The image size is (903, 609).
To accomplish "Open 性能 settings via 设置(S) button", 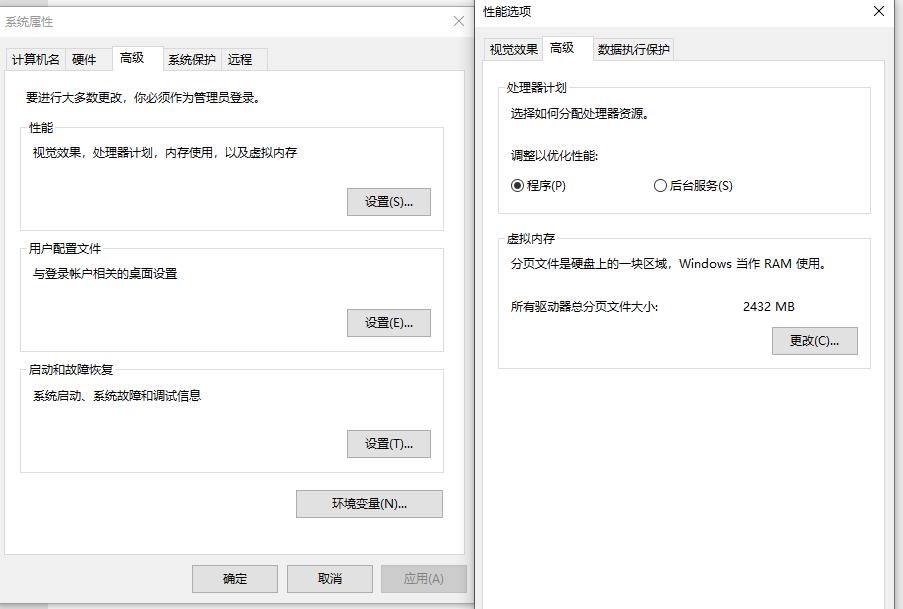I will coord(388,201).
